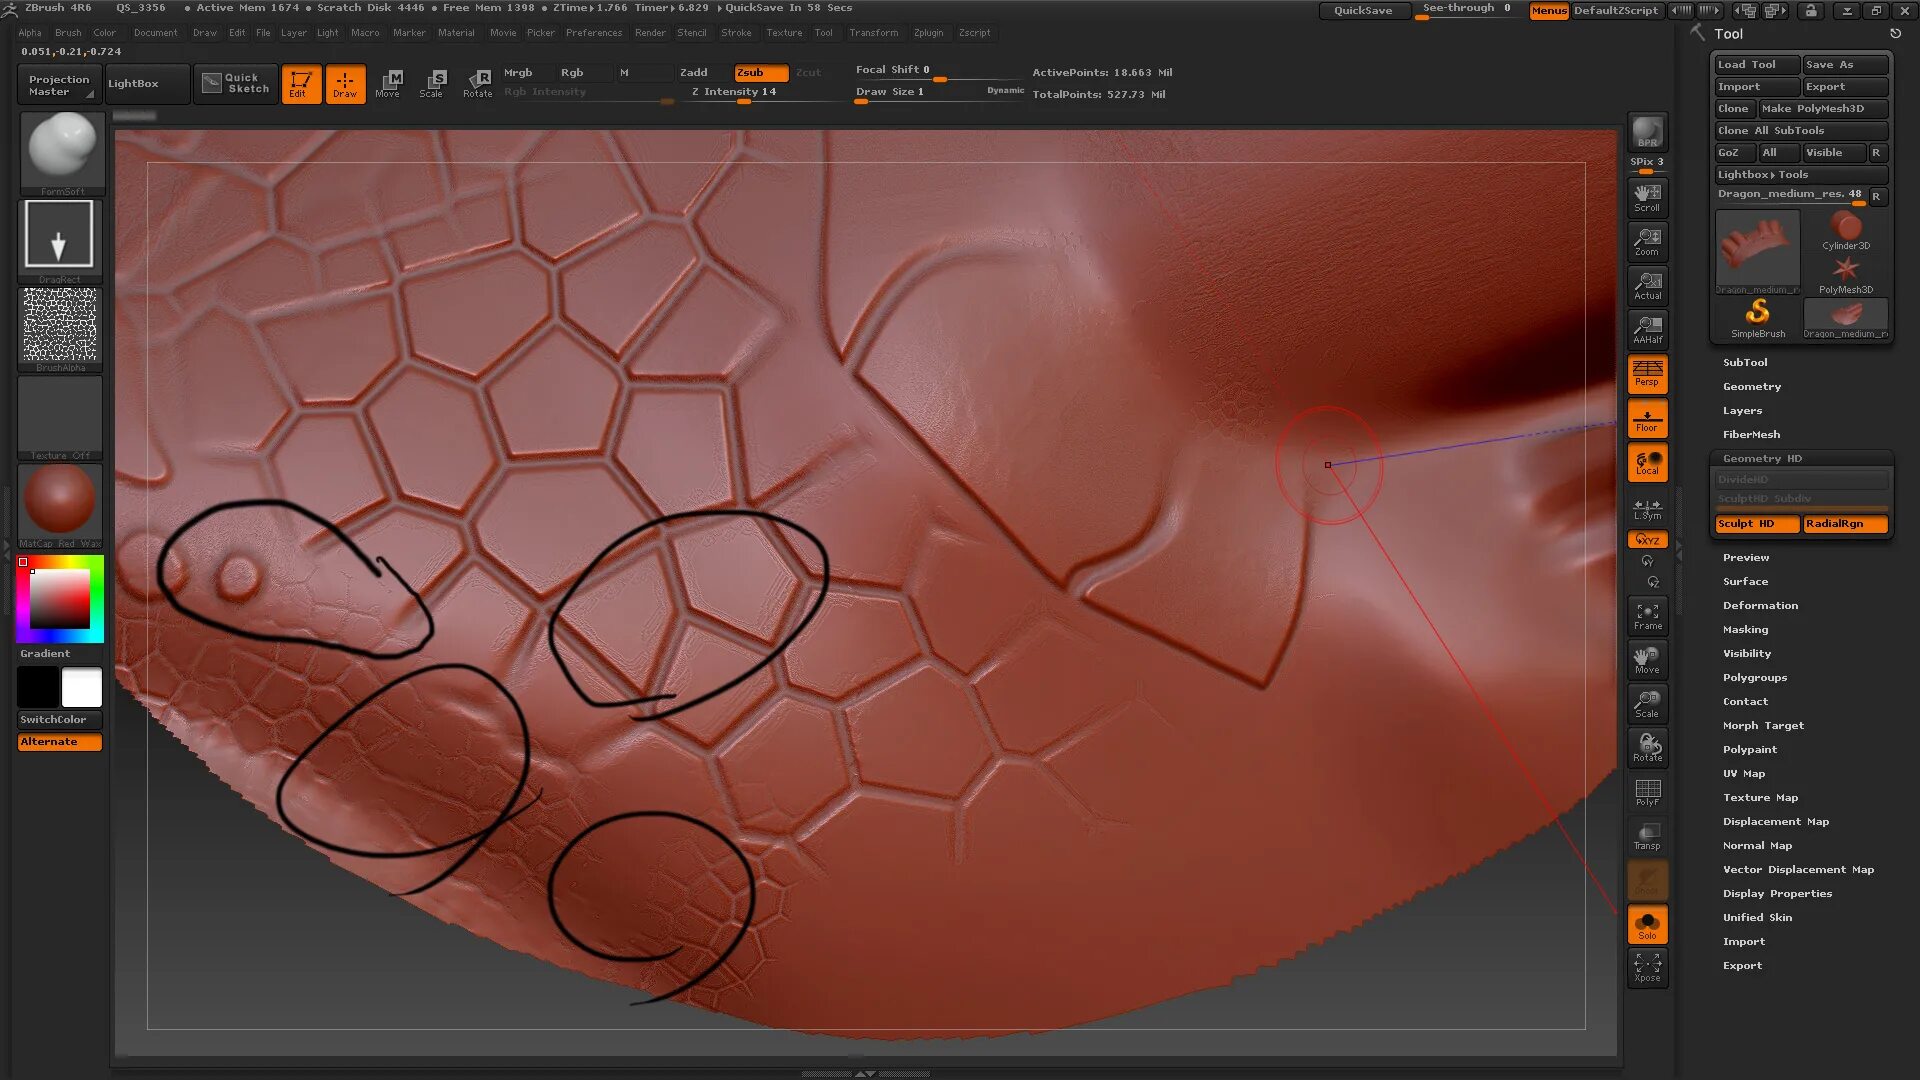1920x1080 pixels.
Task: Expand the Displacement Map section
Action: pyautogui.click(x=1775, y=822)
